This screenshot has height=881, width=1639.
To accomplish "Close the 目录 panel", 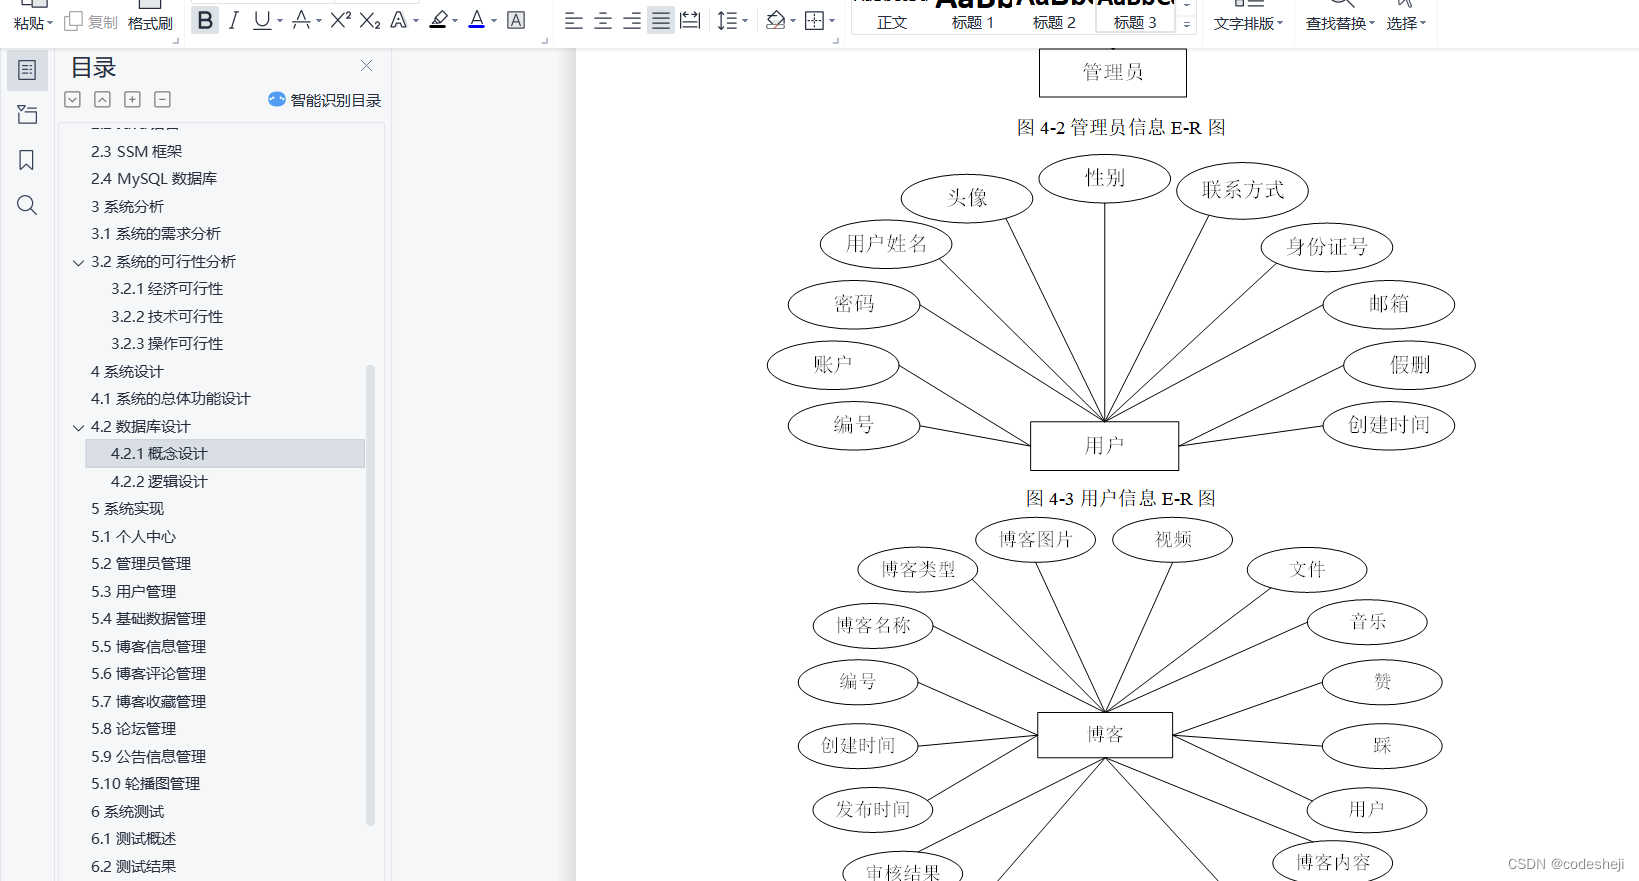I will (367, 66).
